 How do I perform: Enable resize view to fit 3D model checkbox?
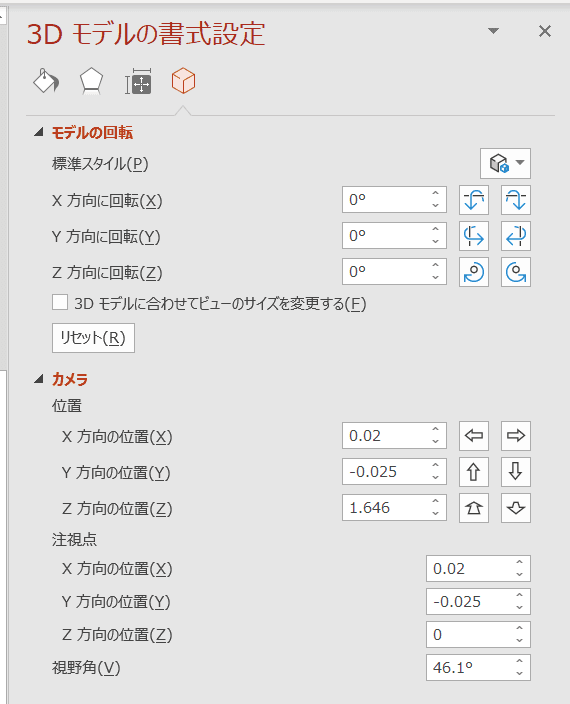[x=60, y=303]
